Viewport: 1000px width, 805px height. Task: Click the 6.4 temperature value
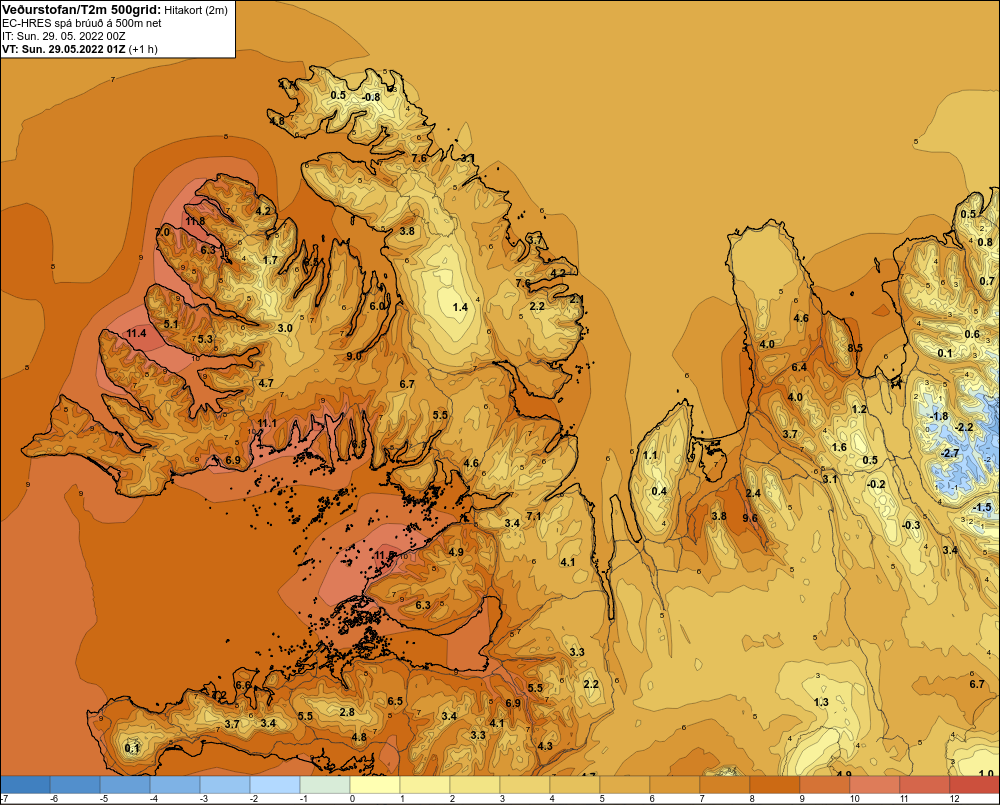(799, 367)
